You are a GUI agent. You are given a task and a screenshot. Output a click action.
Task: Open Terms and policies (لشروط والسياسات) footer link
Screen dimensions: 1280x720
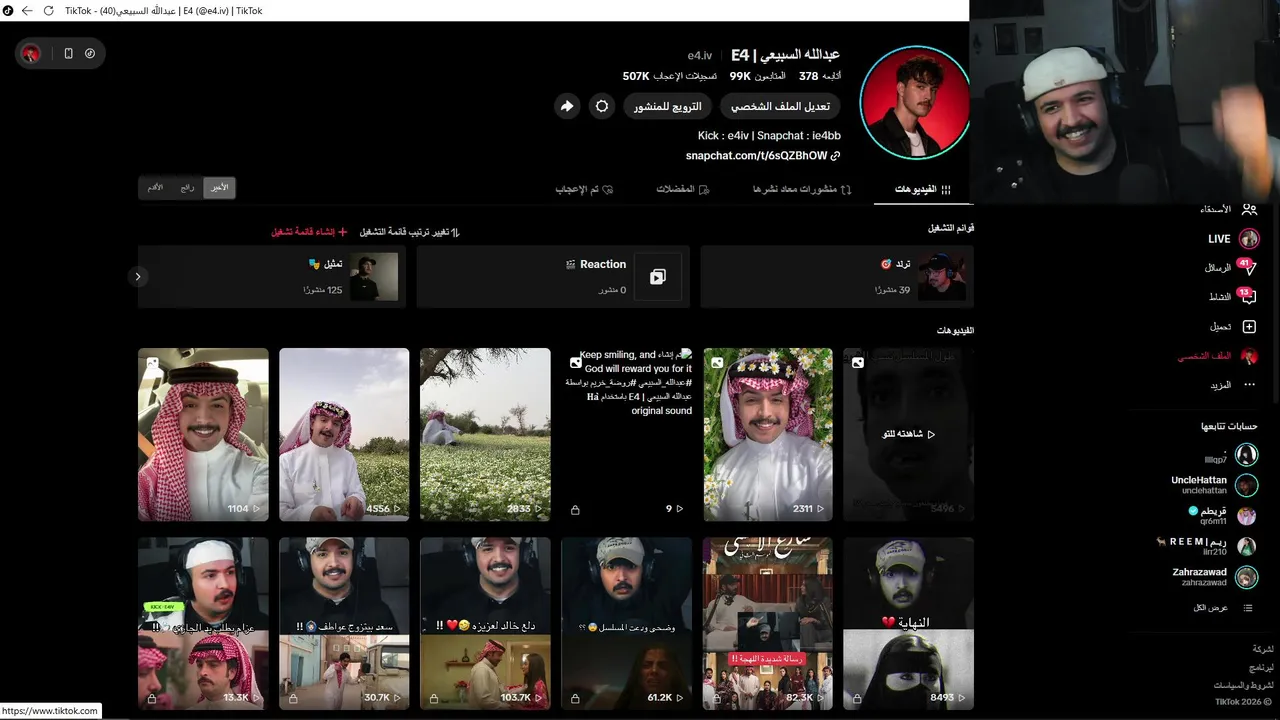pos(1243,685)
